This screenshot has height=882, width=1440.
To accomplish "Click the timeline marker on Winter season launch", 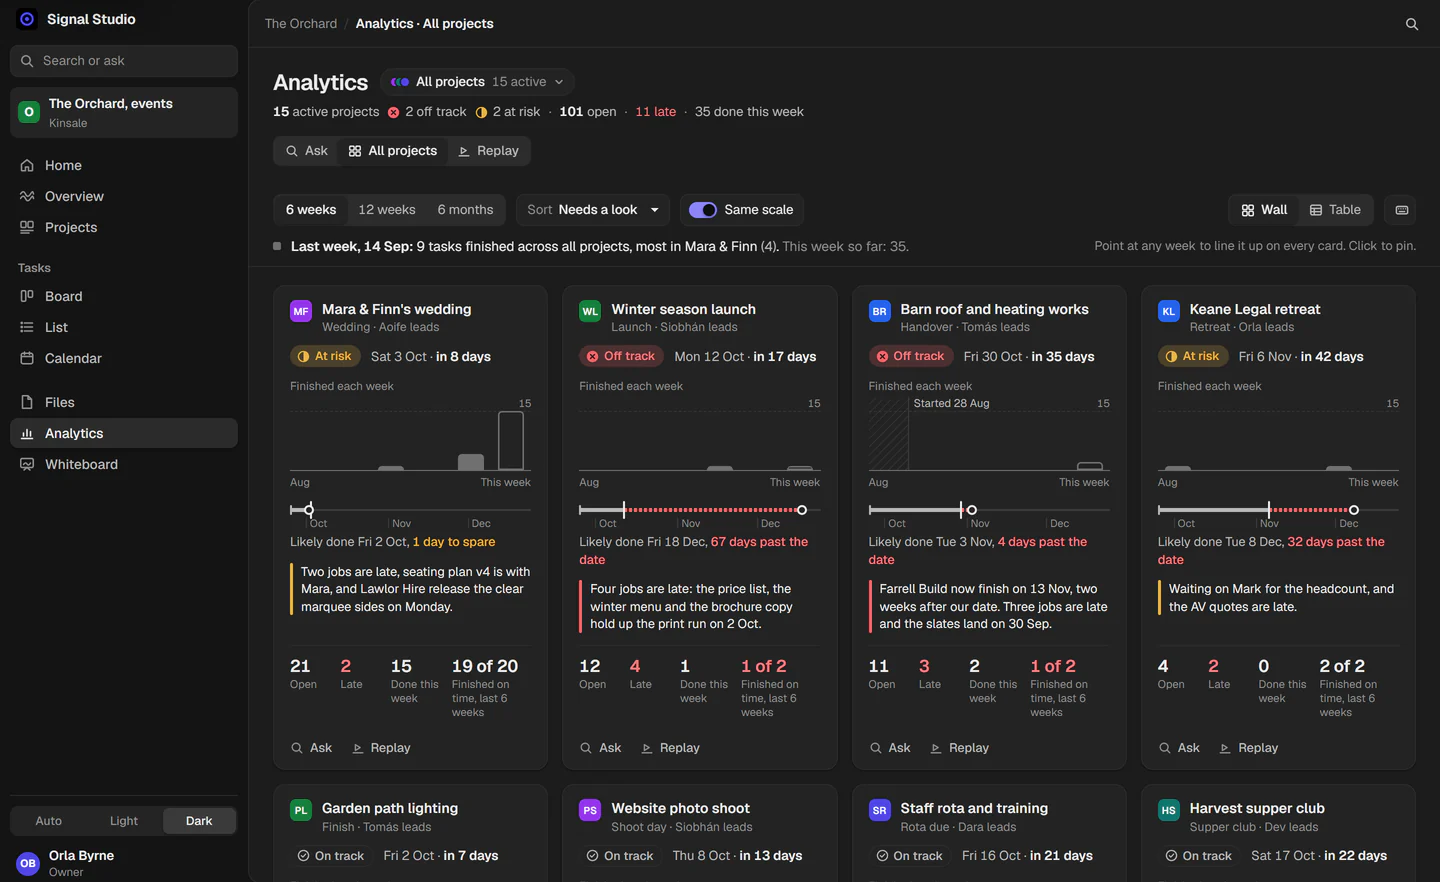I will tap(802, 510).
